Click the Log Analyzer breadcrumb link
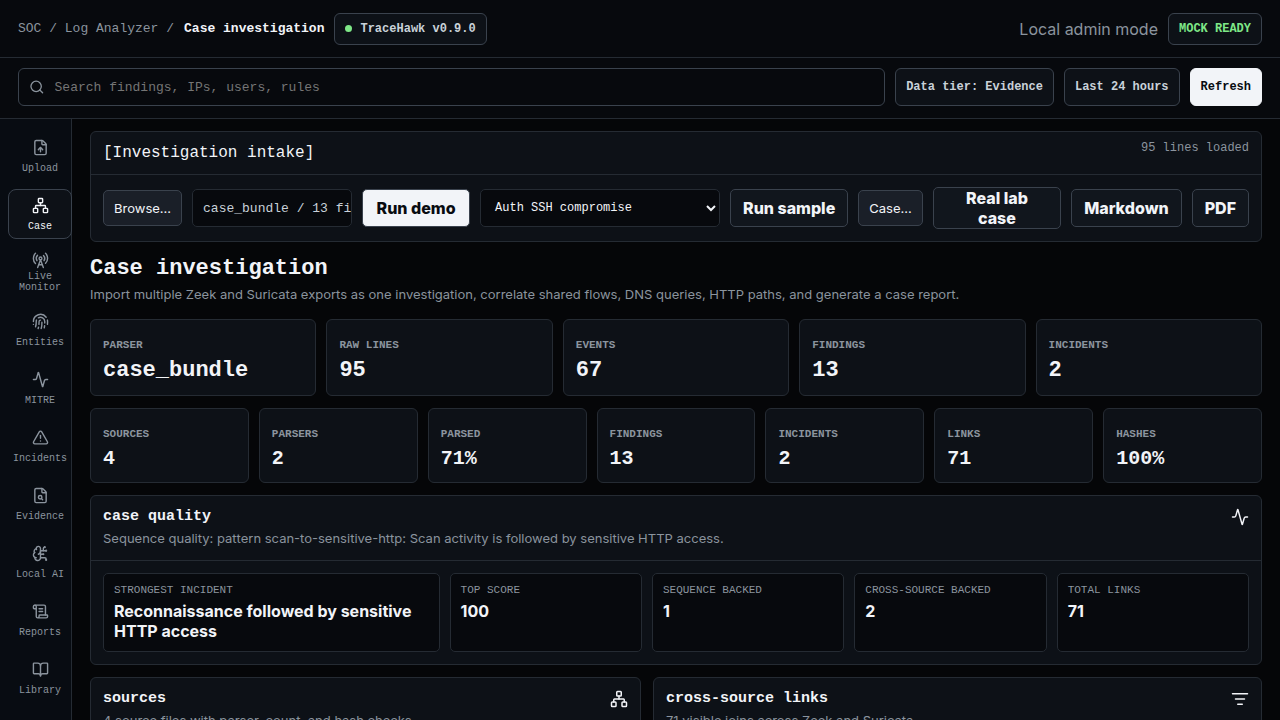1280x720 pixels. [111, 28]
